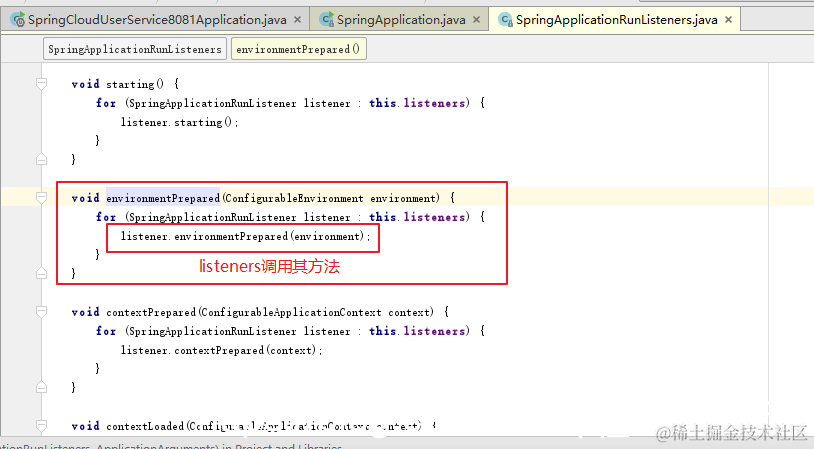Screen dimensions: 814x449
Task: Close the SpringApplication.java tab
Action: click(x=477, y=20)
